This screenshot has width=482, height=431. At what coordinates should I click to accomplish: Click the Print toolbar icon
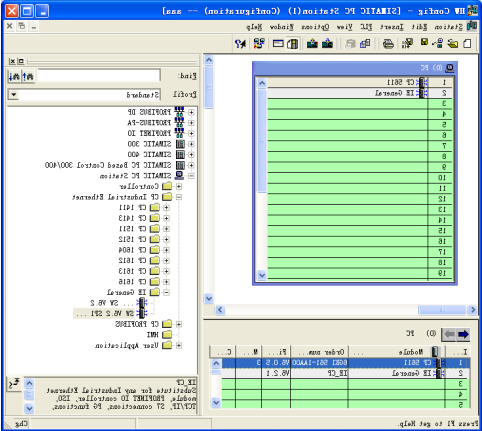388,44
